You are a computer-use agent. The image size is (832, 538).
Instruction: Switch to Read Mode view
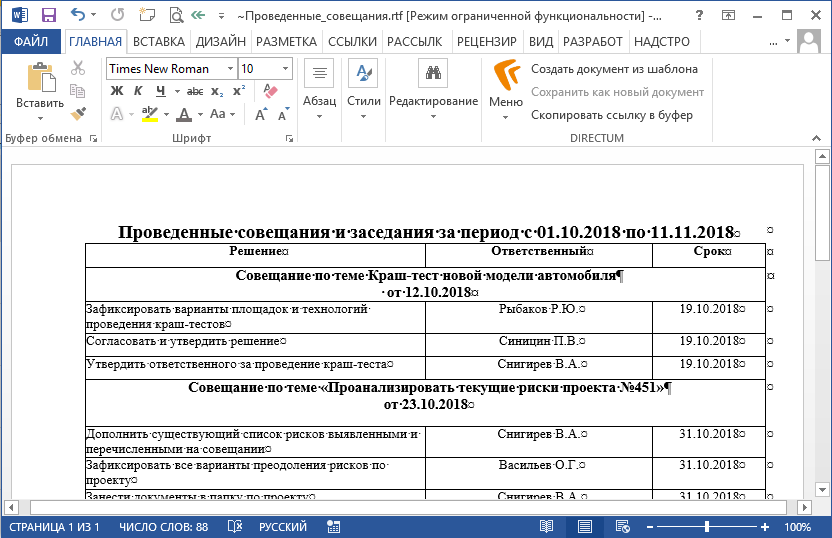(x=546, y=526)
